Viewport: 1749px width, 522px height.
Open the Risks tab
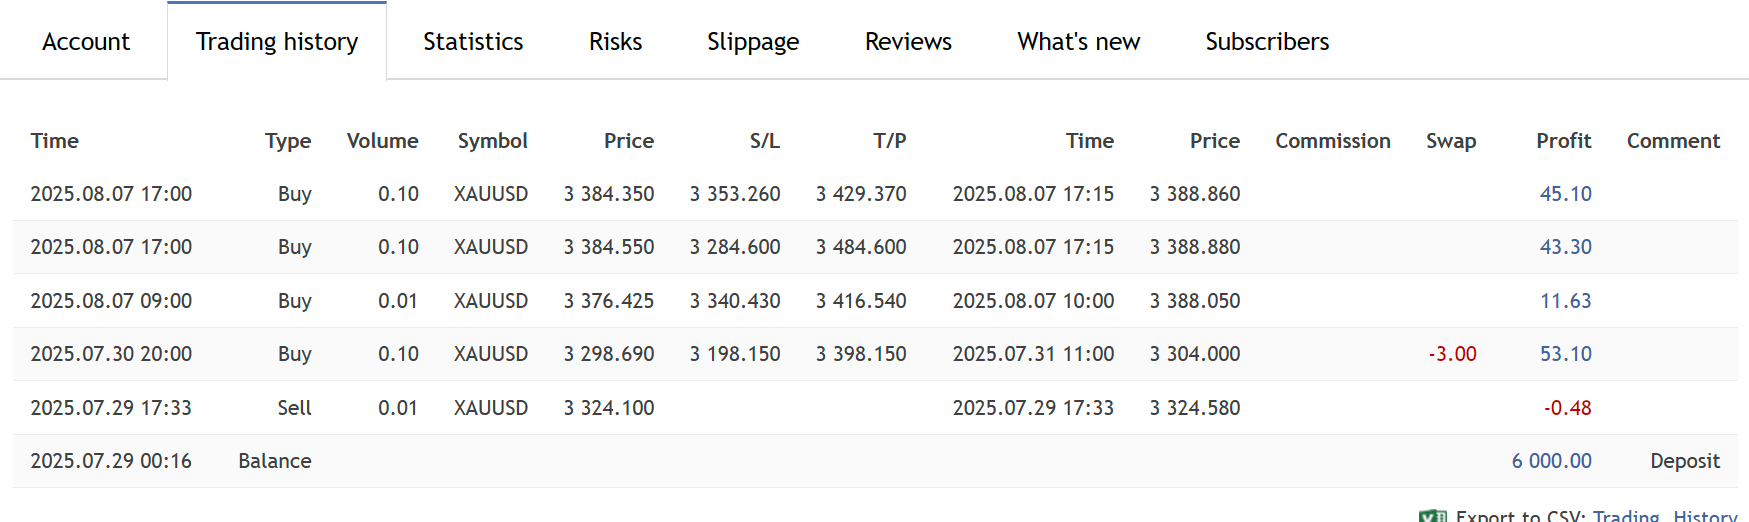click(x=615, y=42)
